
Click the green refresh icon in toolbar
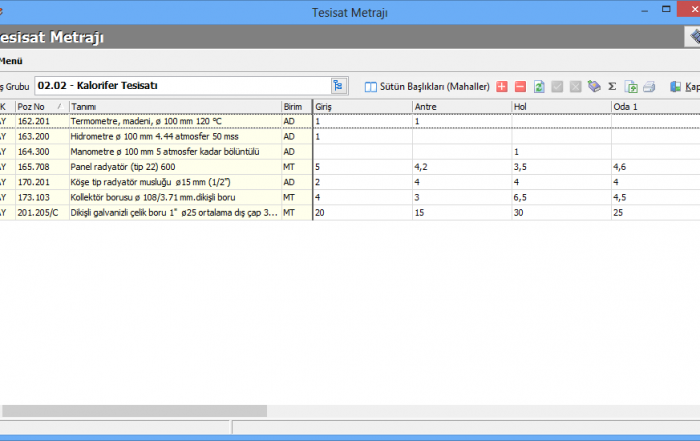coord(539,87)
